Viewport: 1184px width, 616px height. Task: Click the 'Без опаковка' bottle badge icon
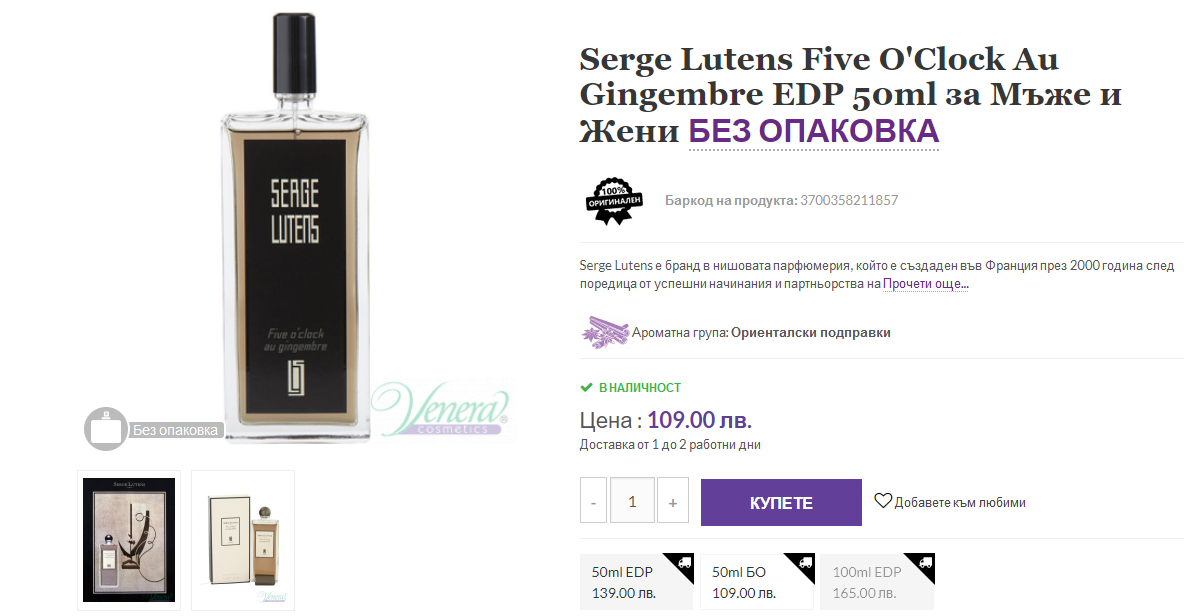tap(106, 429)
